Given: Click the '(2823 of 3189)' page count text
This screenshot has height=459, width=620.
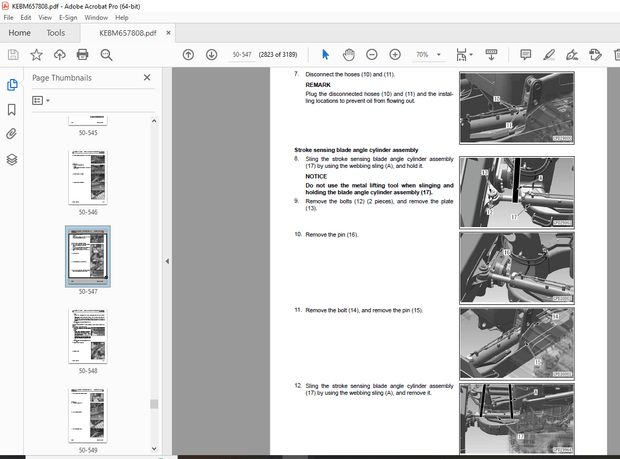Looking at the screenshot, I should 278,55.
